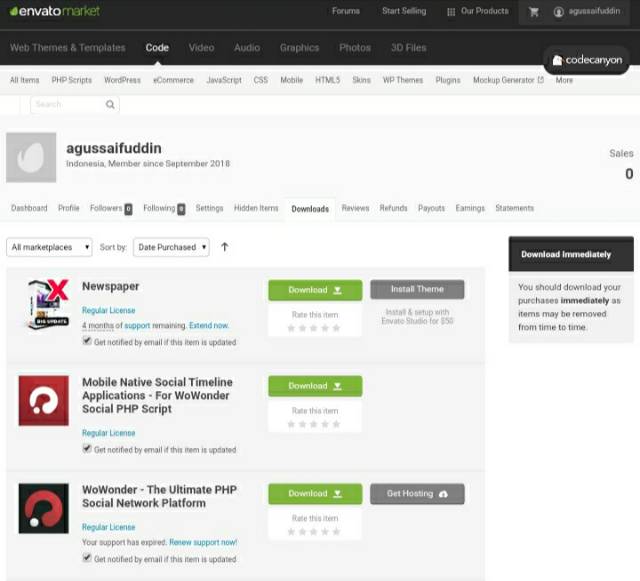Download Mobile Native Social Timeline Applications
The image size is (640, 581).
315,386
